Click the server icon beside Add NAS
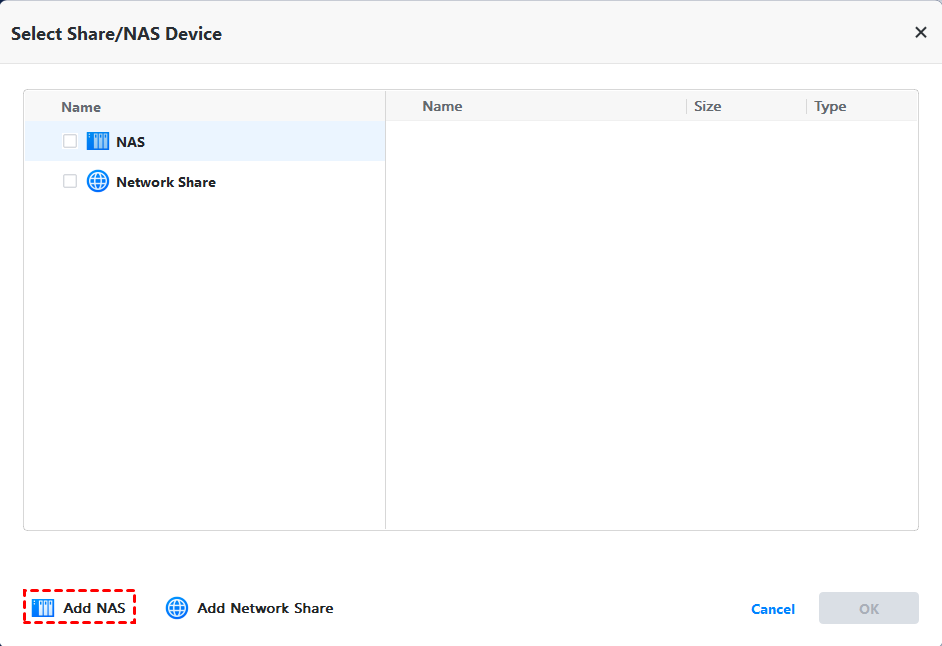The image size is (942, 646). [x=43, y=608]
